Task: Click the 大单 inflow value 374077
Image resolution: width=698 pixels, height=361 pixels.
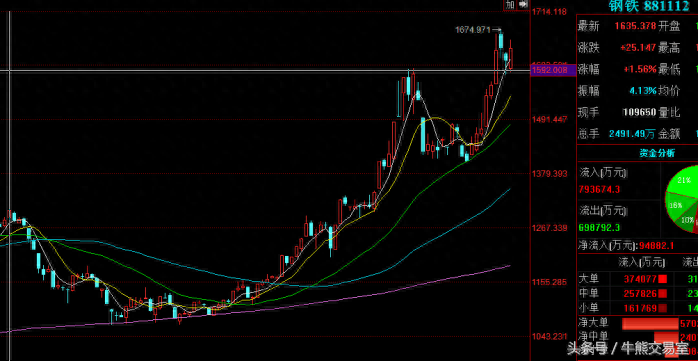Action: point(641,279)
